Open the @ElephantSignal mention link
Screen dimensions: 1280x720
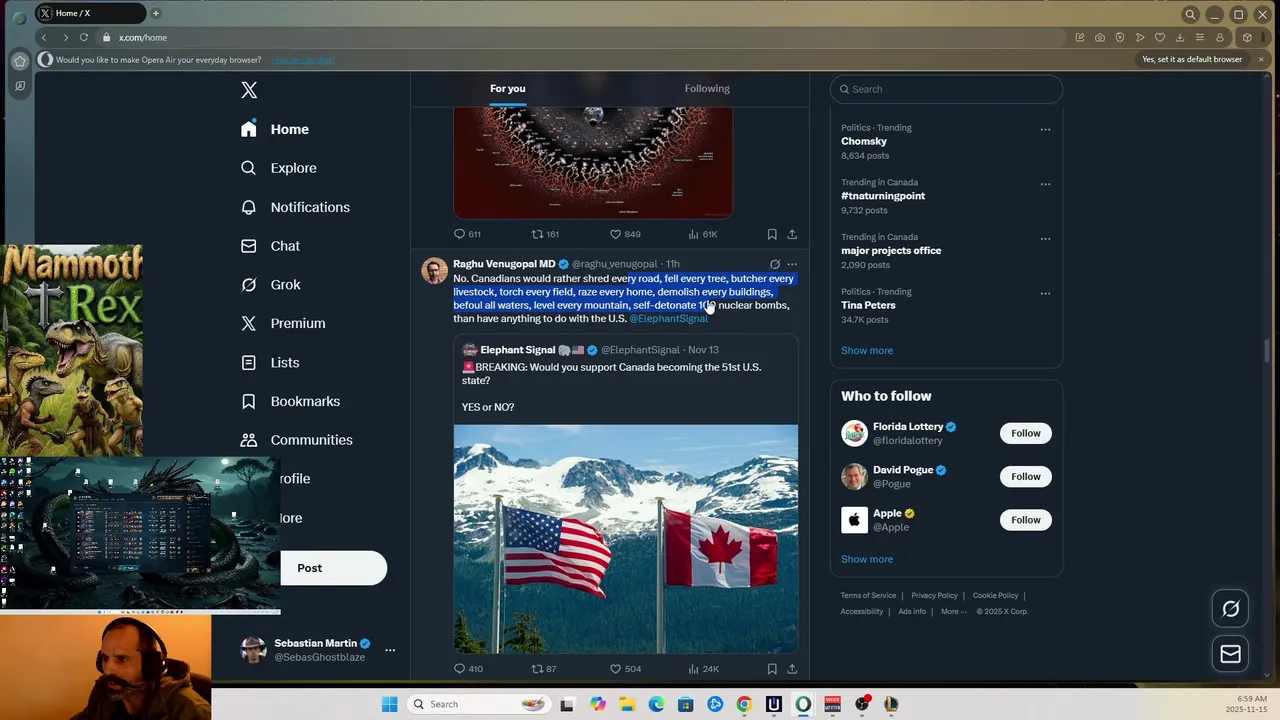click(668, 318)
